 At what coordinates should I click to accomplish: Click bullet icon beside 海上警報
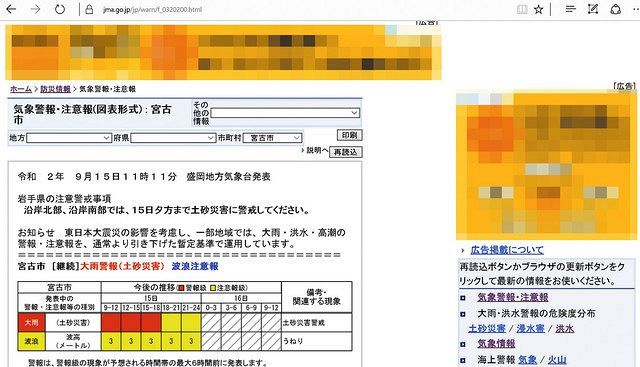pyautogui.click(x=463, y=360)
